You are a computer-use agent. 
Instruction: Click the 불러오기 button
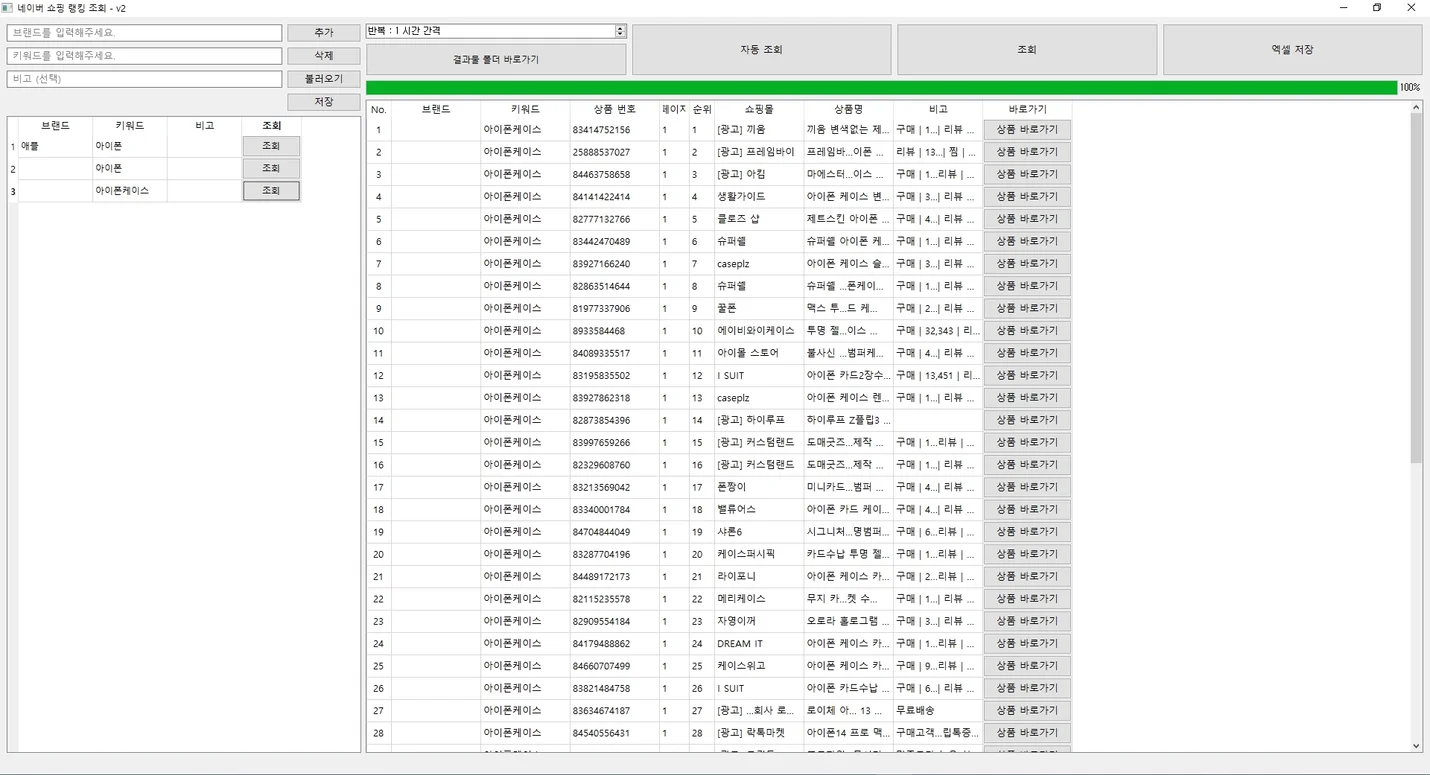click(324, 79)
